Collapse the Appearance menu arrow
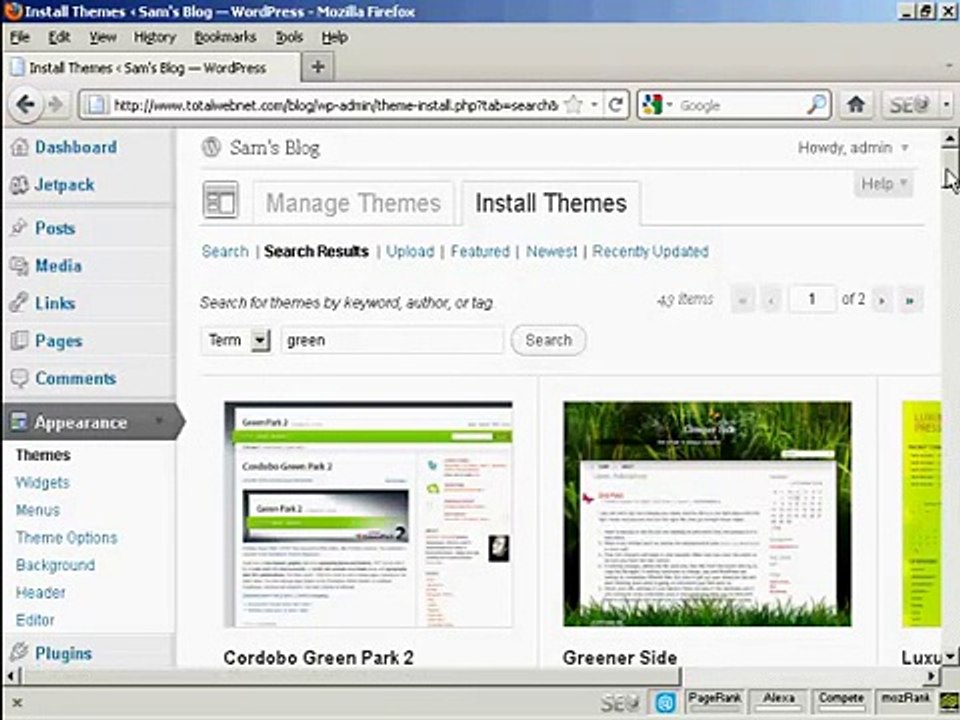 pos(159,421)
